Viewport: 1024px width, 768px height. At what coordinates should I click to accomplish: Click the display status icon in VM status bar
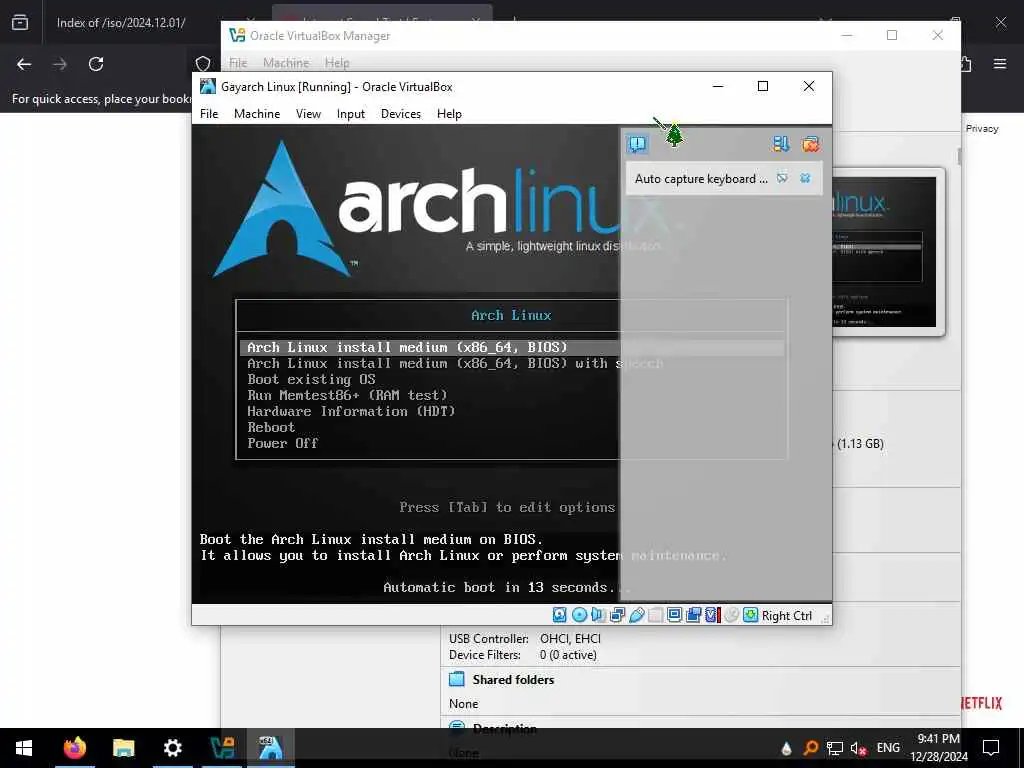click(x=675, y=615)
